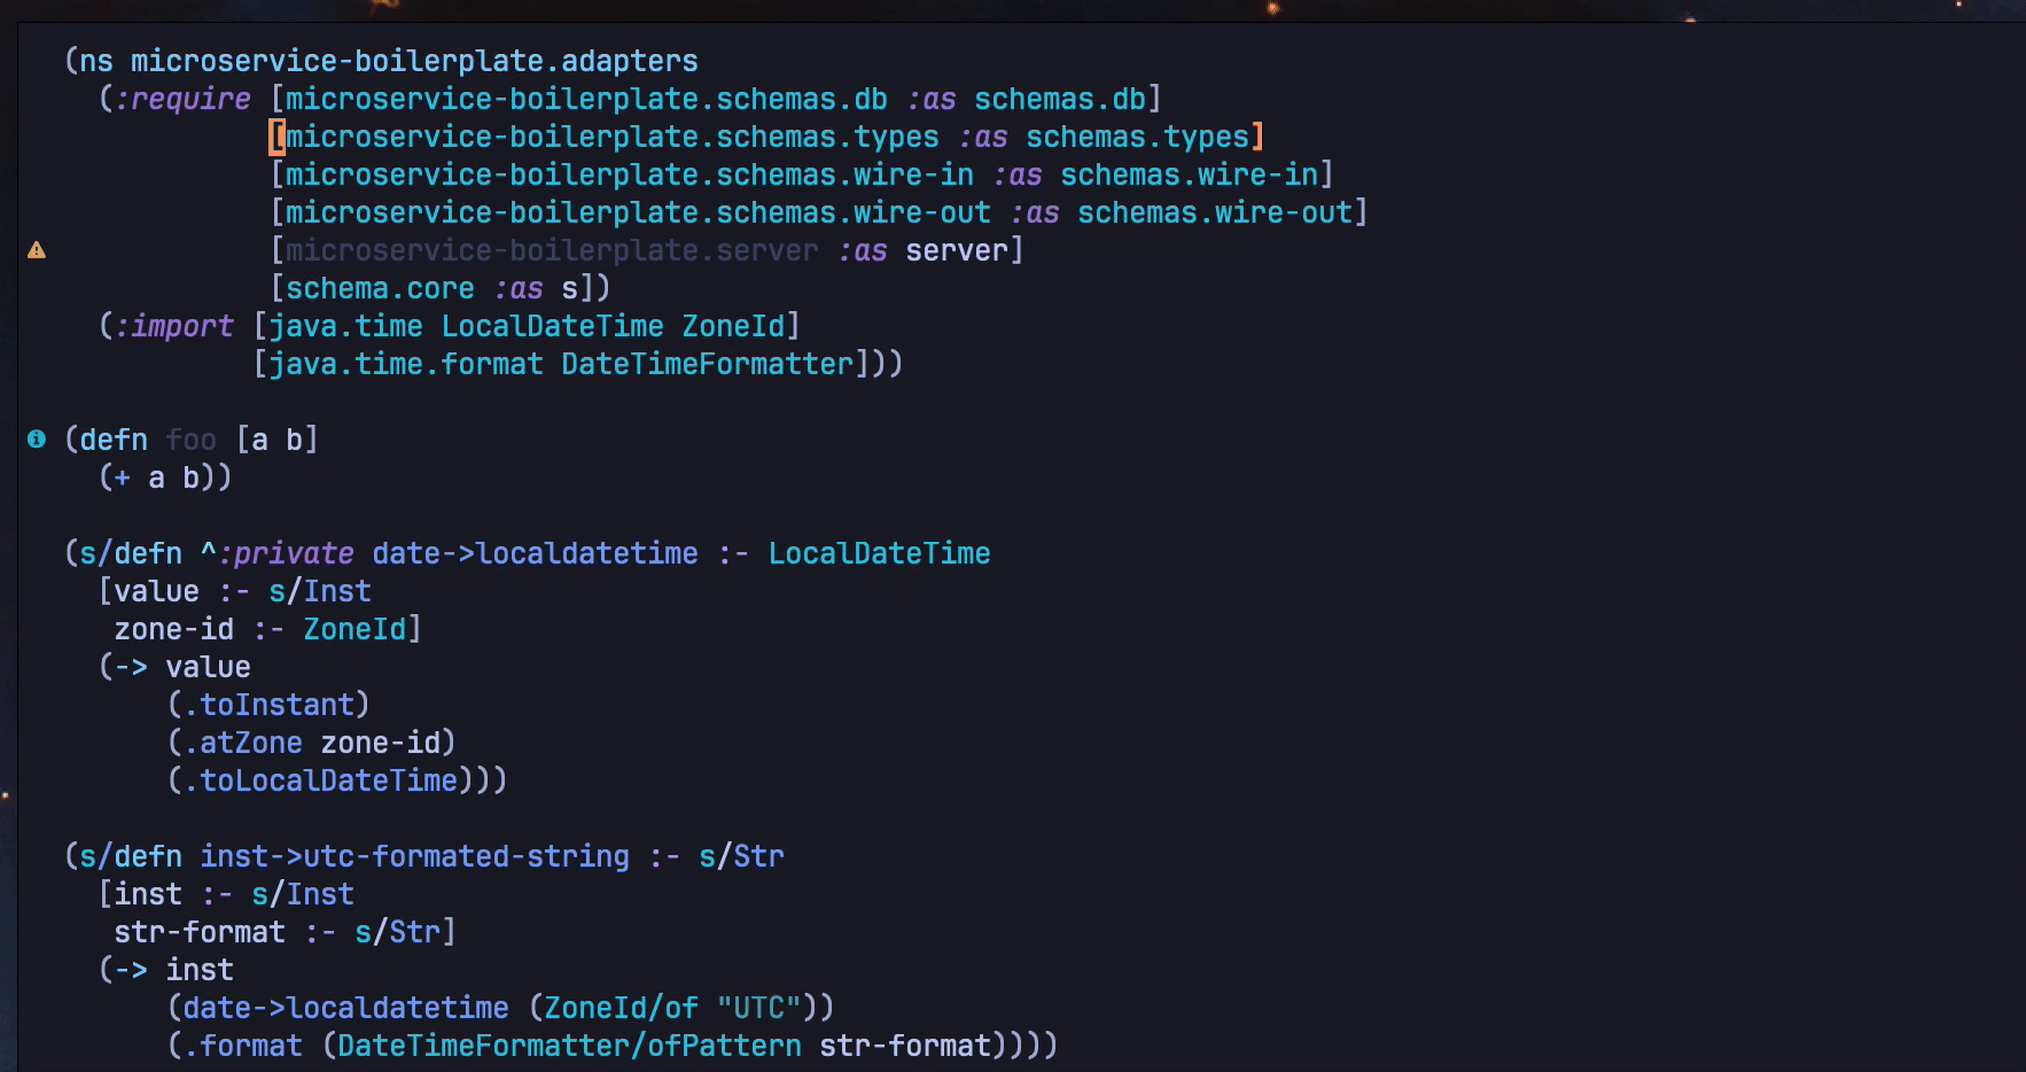The image size is (2026, 1072).
Task: Click the .atZone method call
Action: [x=243, y=742]
